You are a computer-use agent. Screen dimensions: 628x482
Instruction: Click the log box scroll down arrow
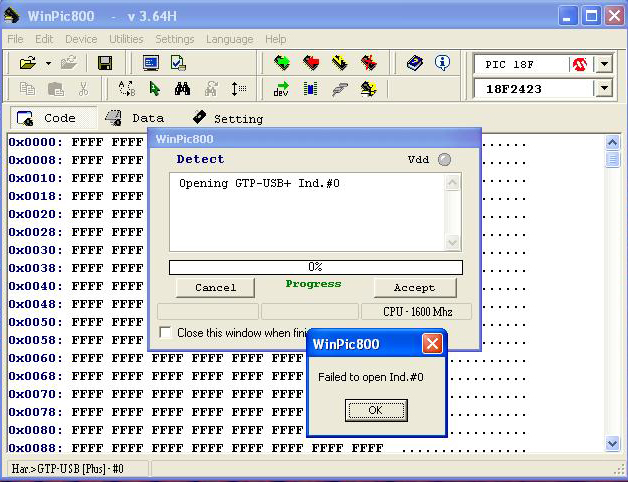[x=452, y=242]
